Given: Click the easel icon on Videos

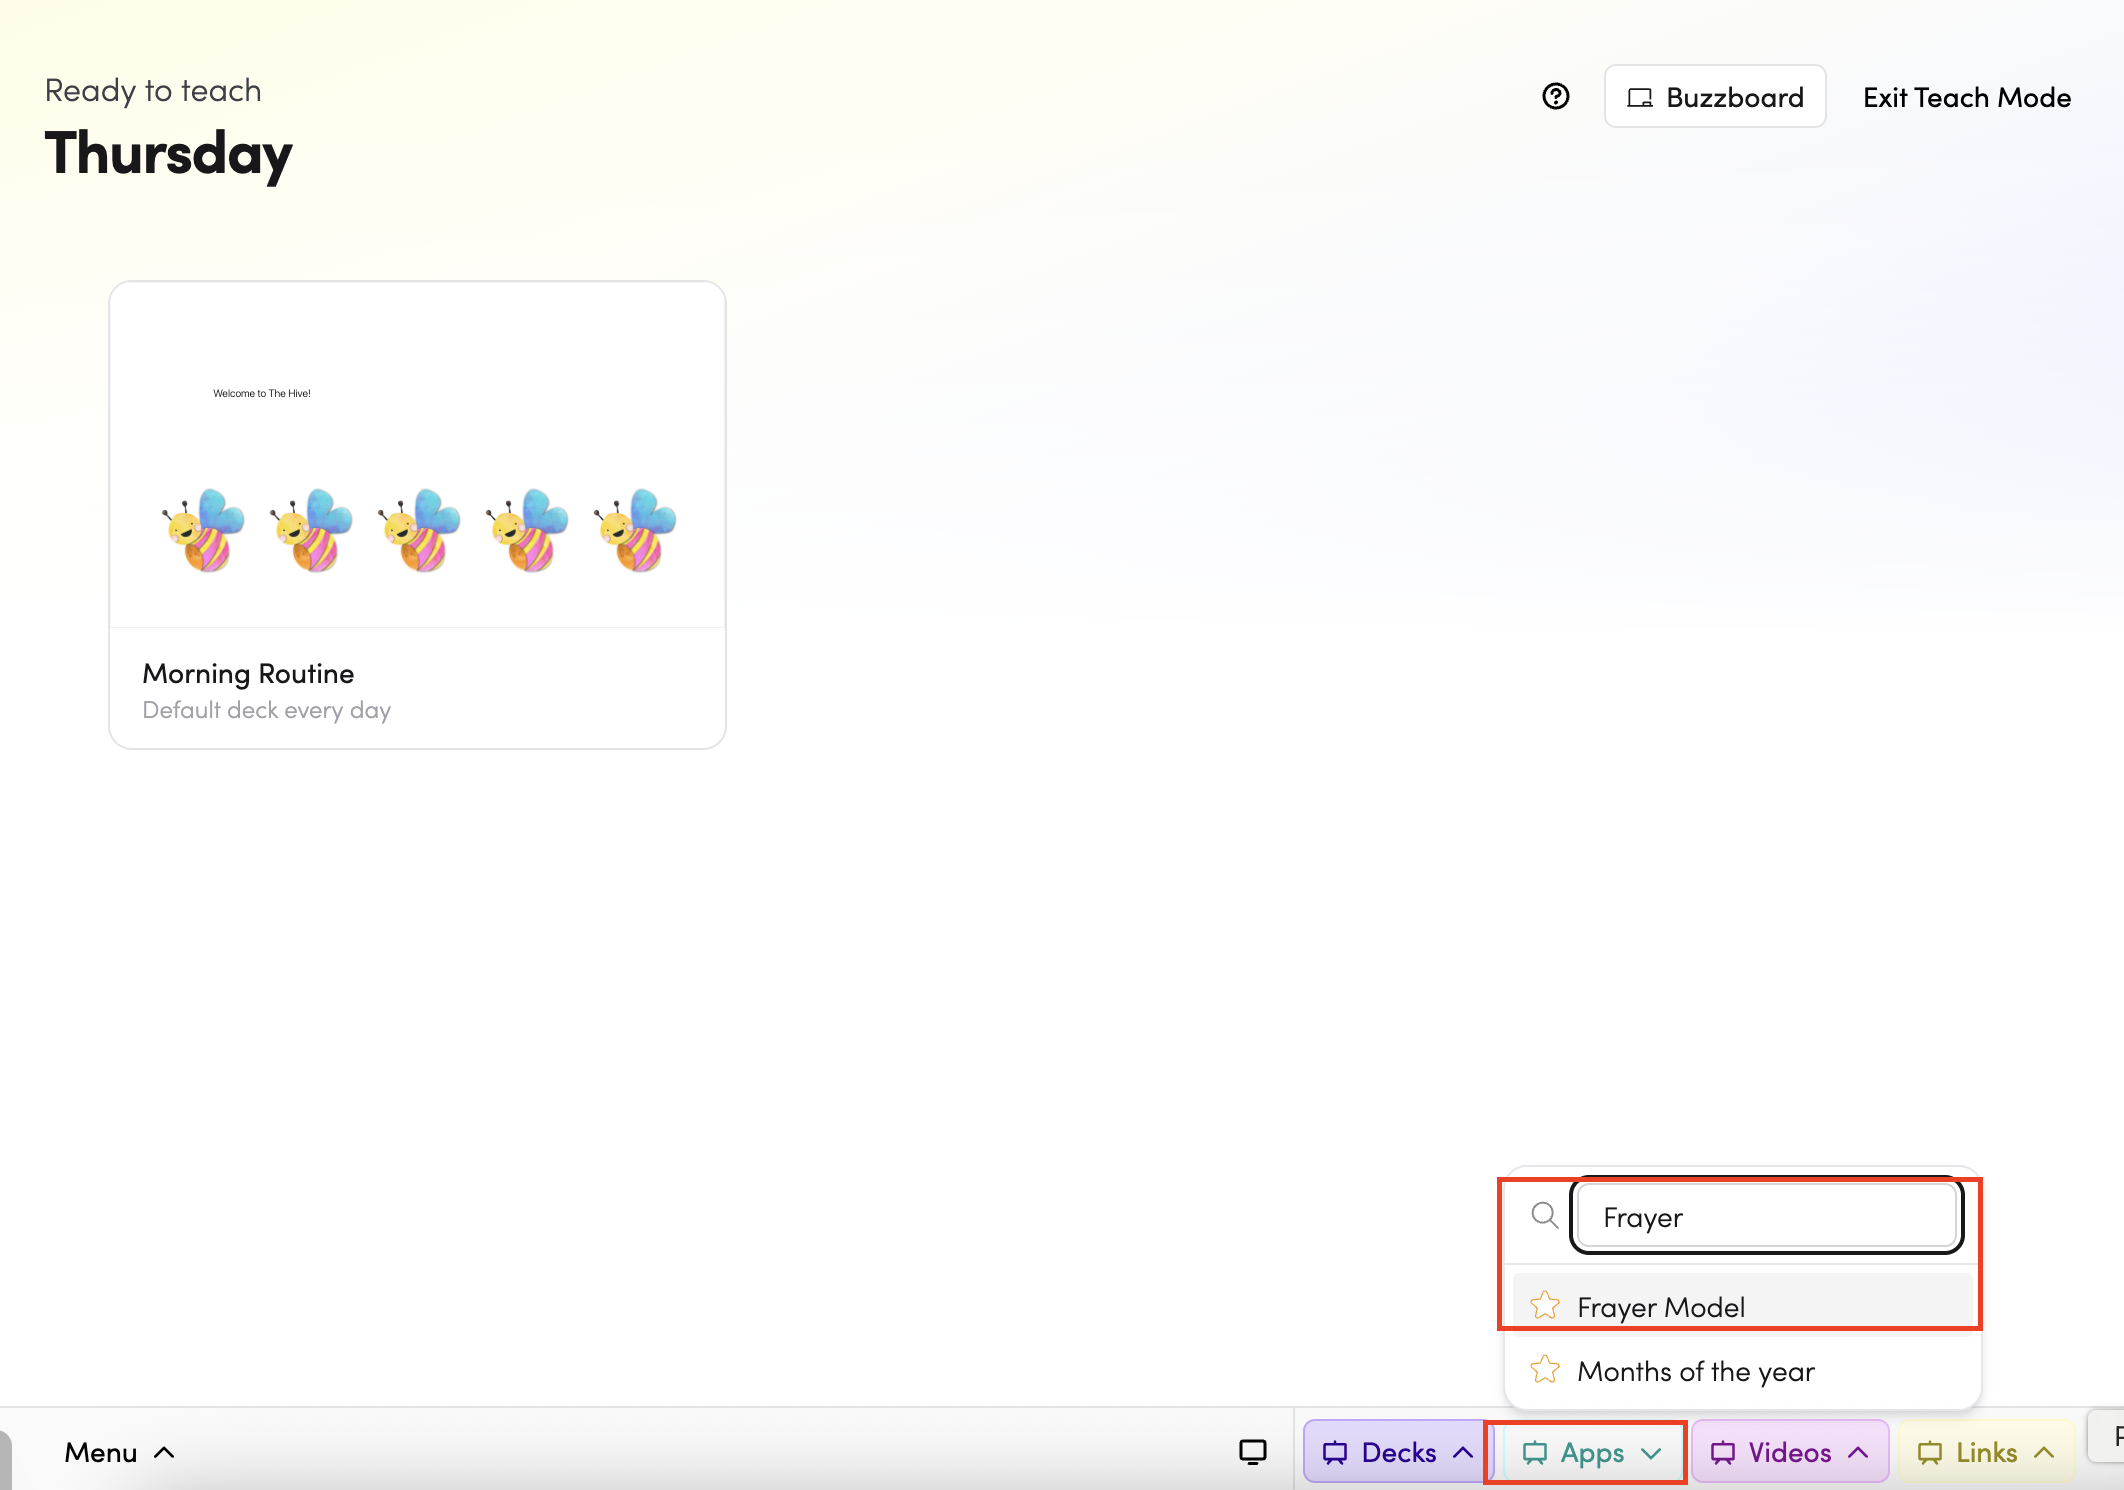Looking at the screenshot, I should (1722, 1453).
